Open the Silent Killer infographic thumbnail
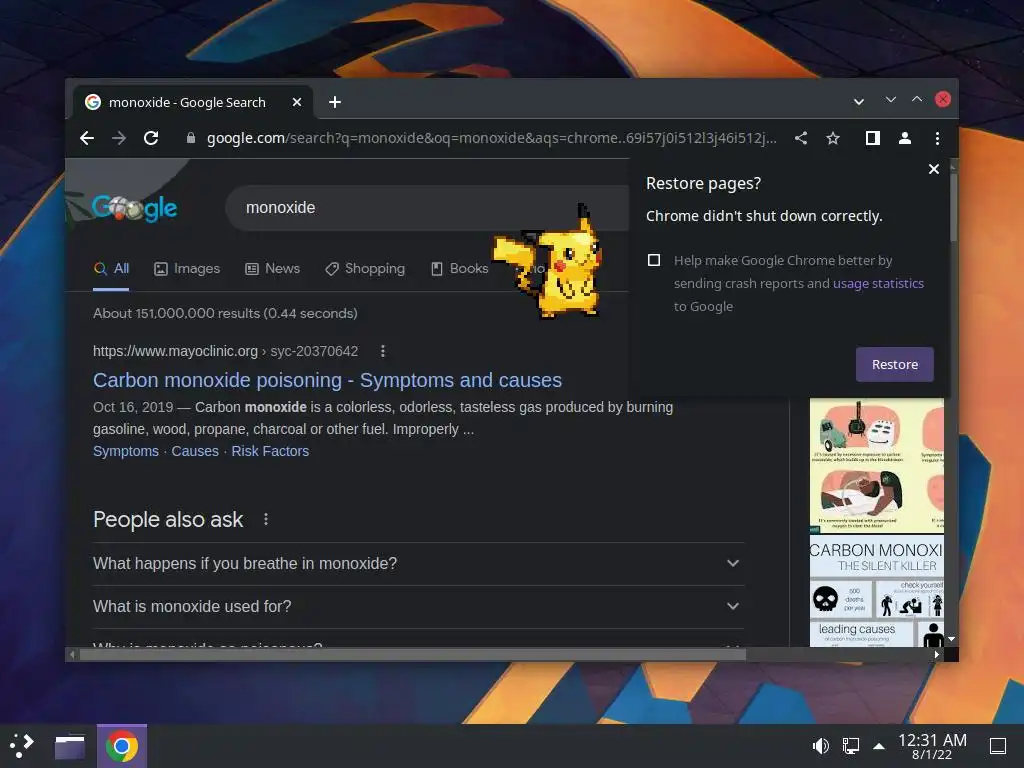Screen dimensions: 1024x768 pyautogui.click(x=876, y=592)
